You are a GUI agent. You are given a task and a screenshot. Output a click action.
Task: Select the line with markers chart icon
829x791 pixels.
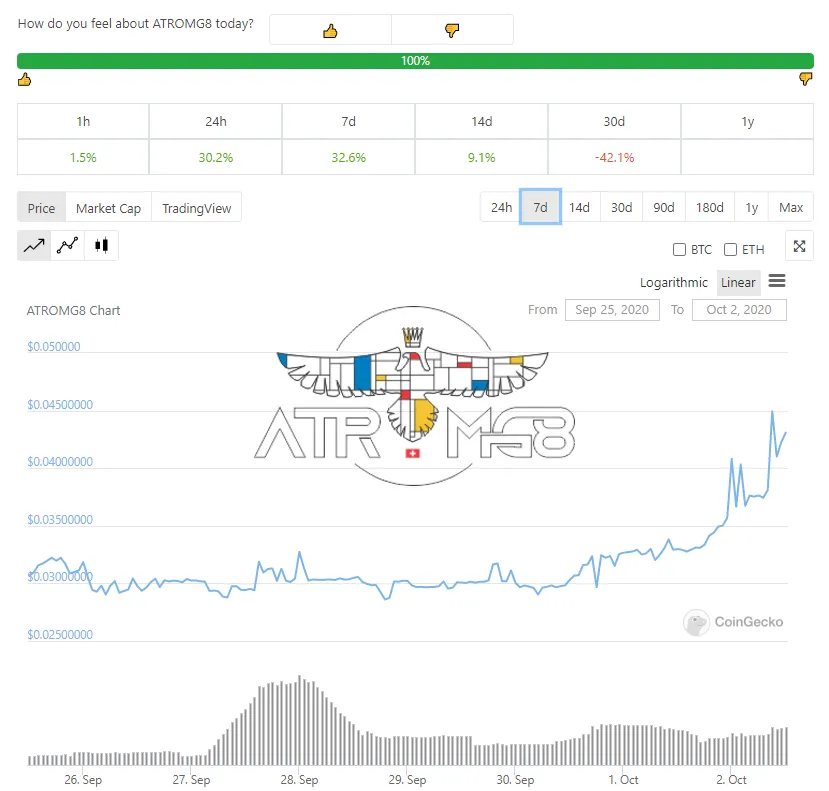[68, 245]
